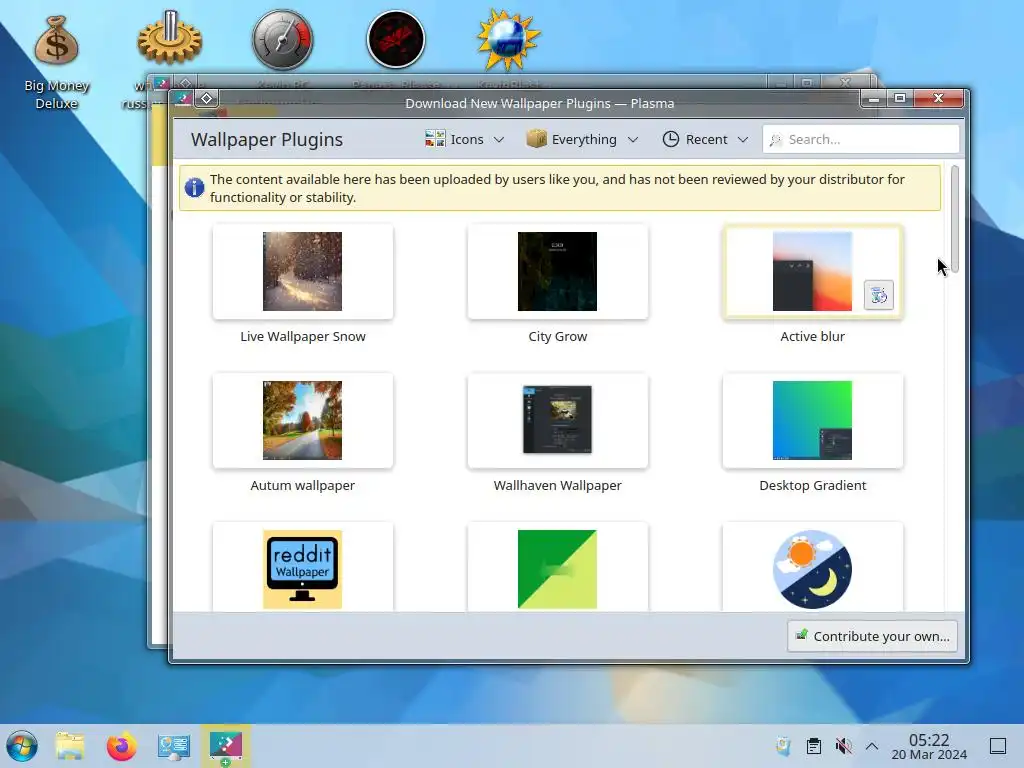This screenshot has width=1024, height=768.
Task: Select the Wallhaven Wallpaper thumbnail
Action: (557, 420)
